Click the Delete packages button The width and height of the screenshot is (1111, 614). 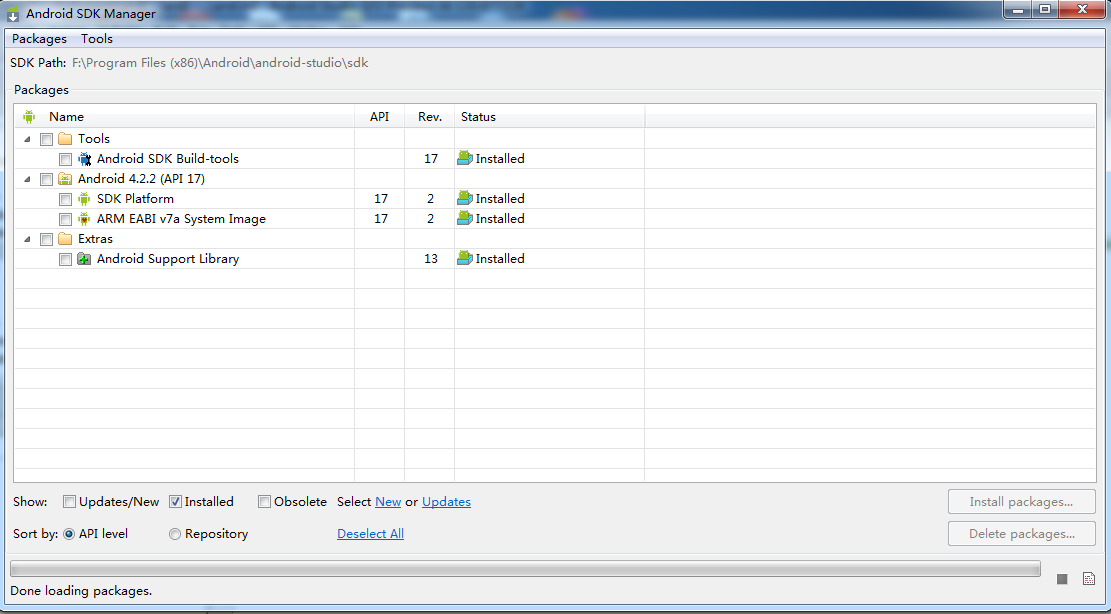1022,534
